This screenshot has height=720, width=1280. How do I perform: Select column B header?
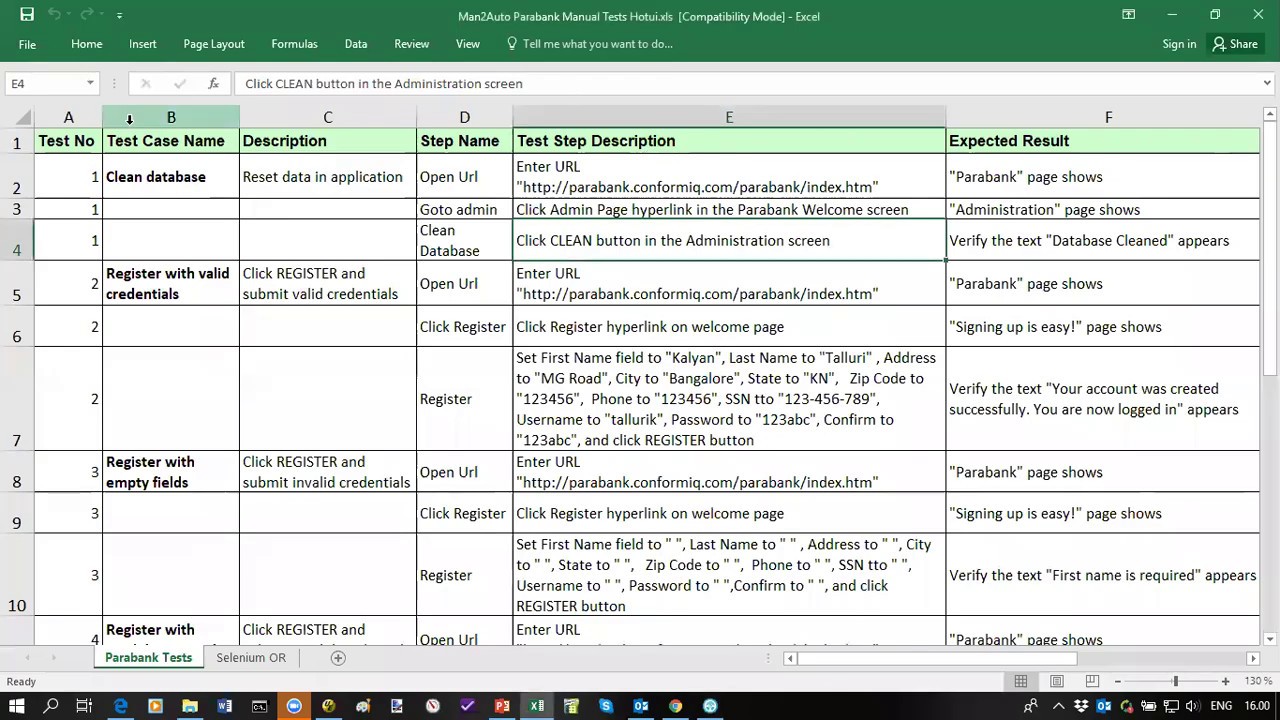pos(171,118)
